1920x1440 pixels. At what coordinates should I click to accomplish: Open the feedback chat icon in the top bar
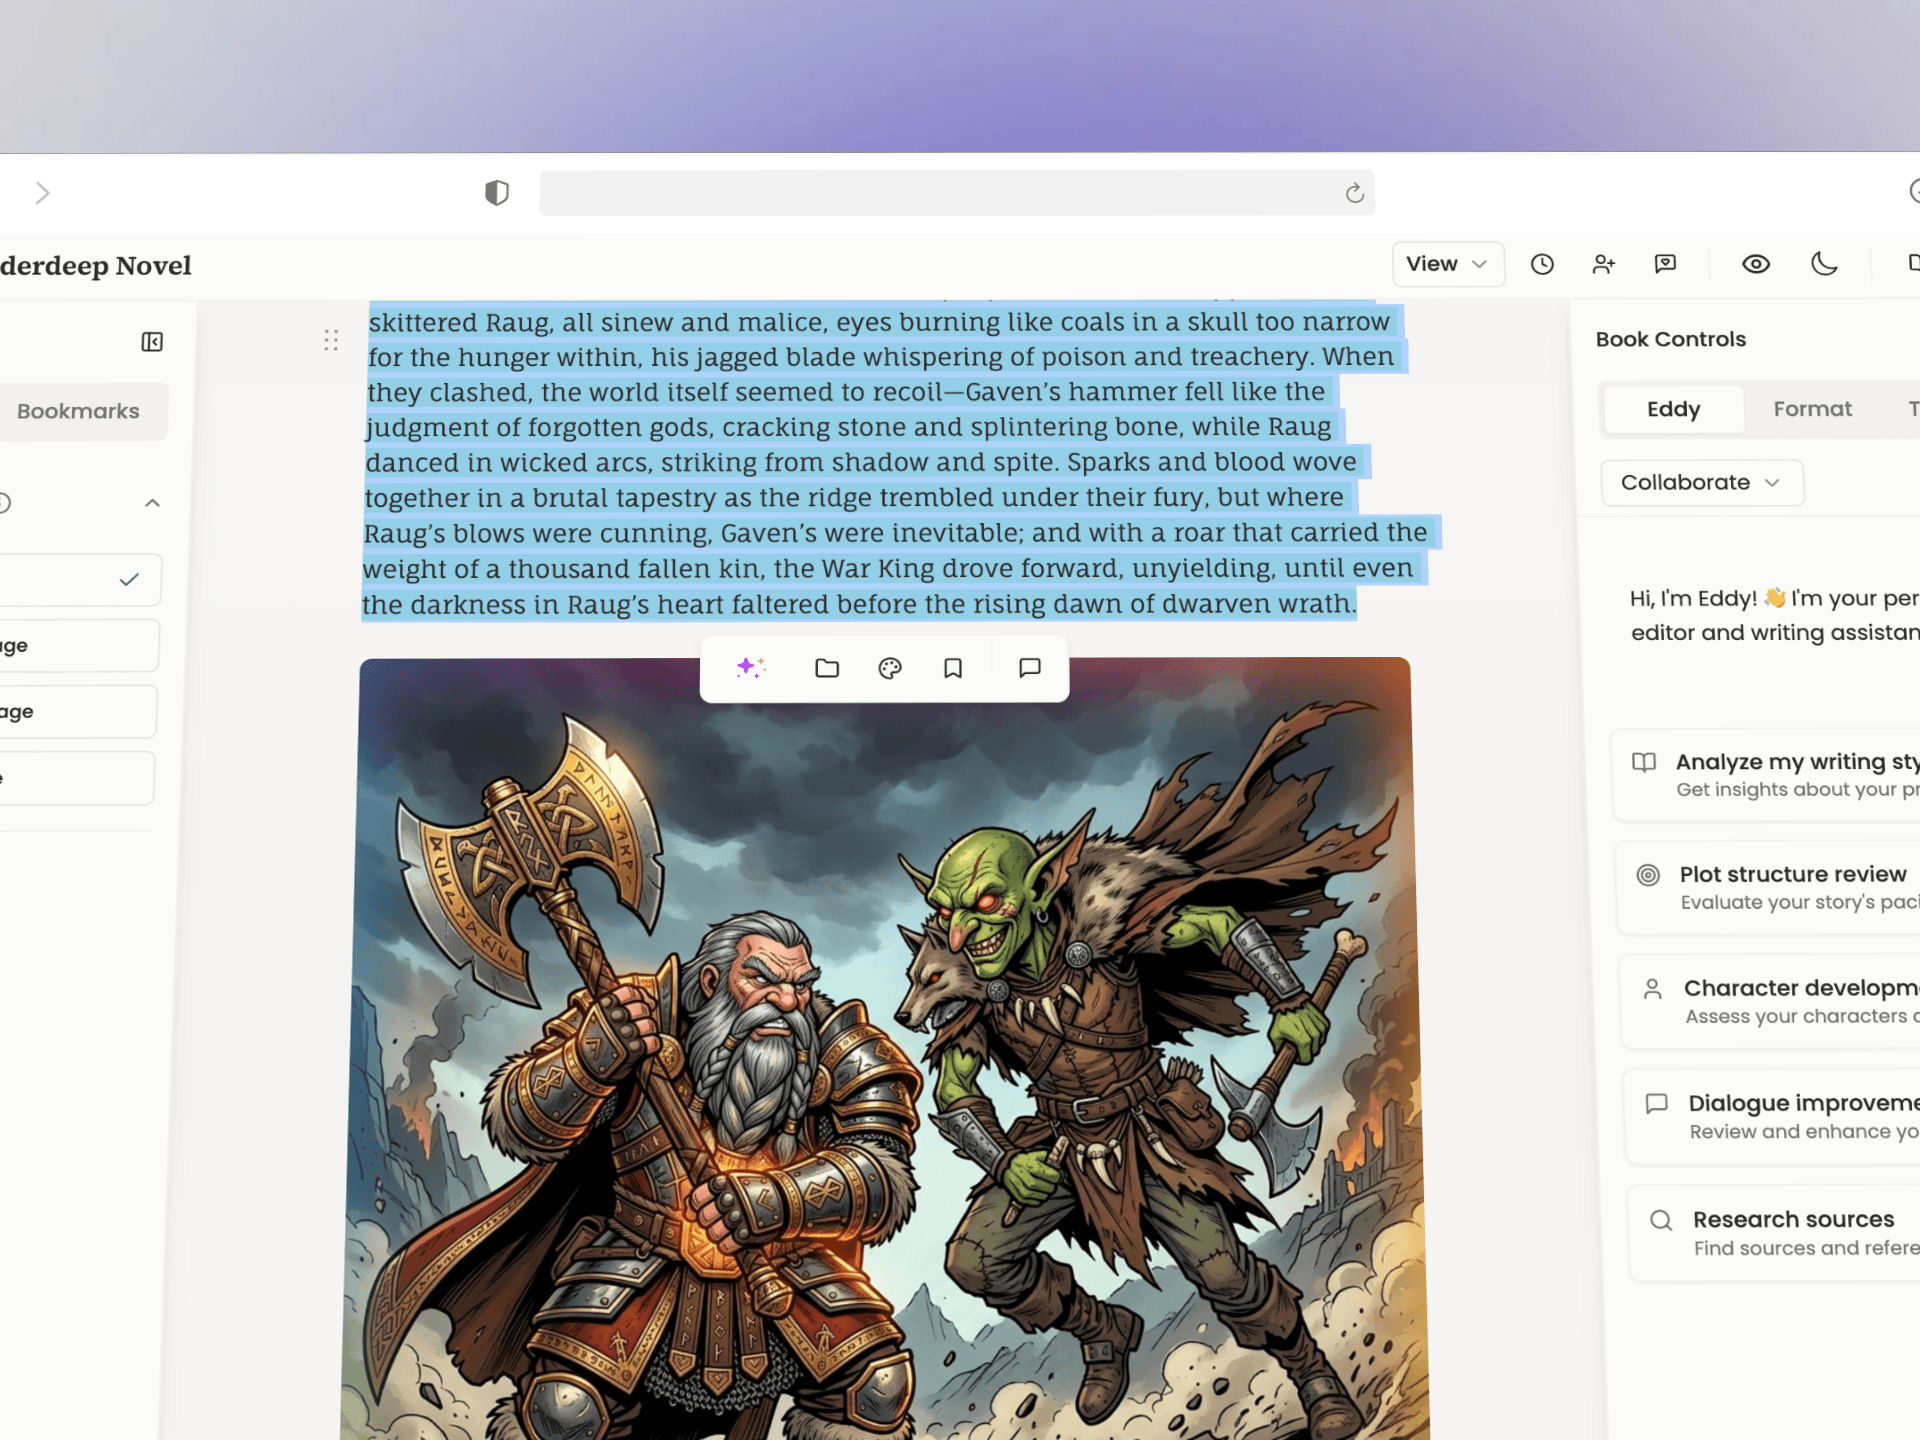click(1666, 264)
